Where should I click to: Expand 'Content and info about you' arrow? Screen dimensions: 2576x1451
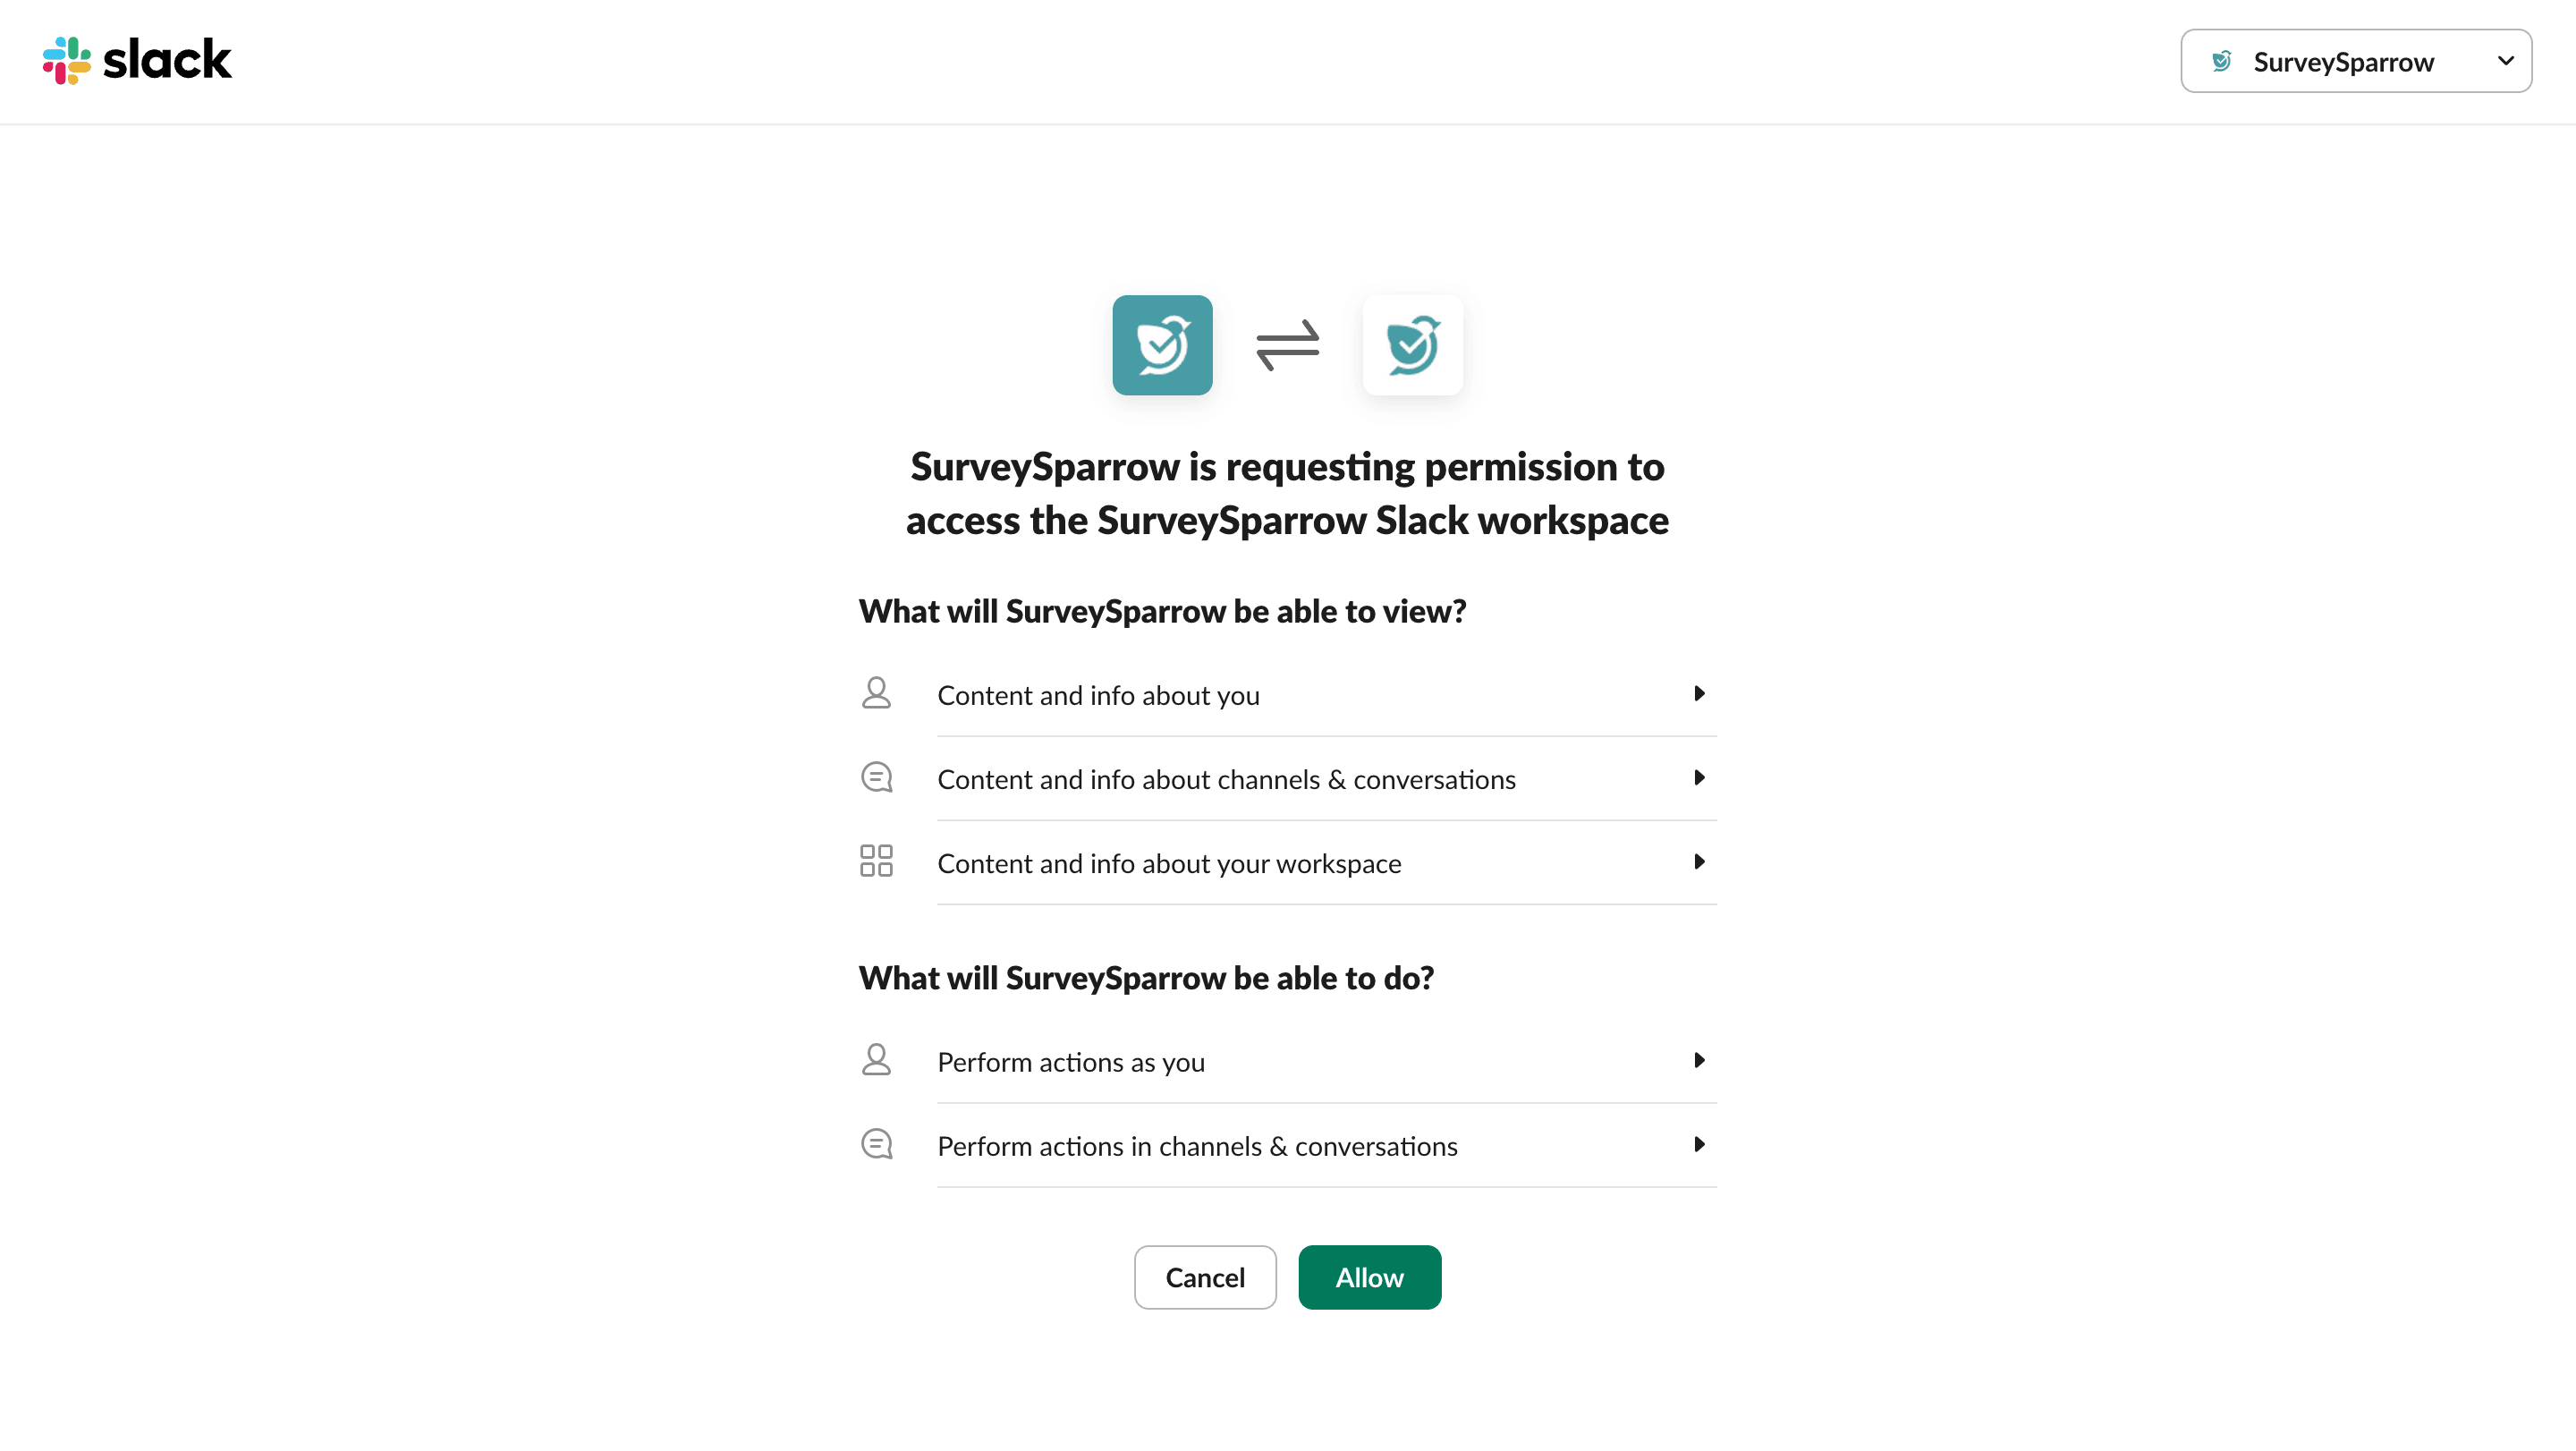pos(1699,693)
